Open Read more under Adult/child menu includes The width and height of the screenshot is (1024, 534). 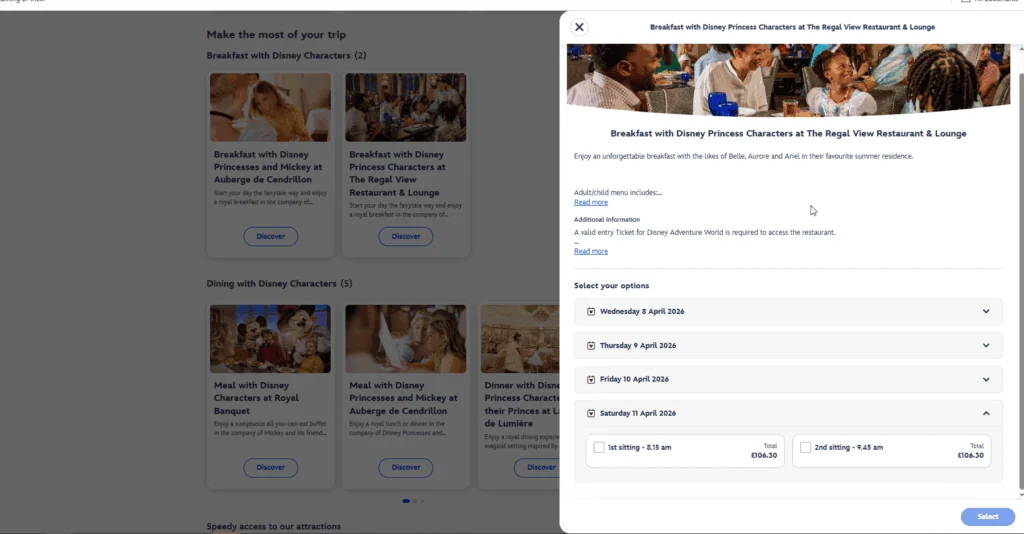pyautogui.click(x=591, y=202)
